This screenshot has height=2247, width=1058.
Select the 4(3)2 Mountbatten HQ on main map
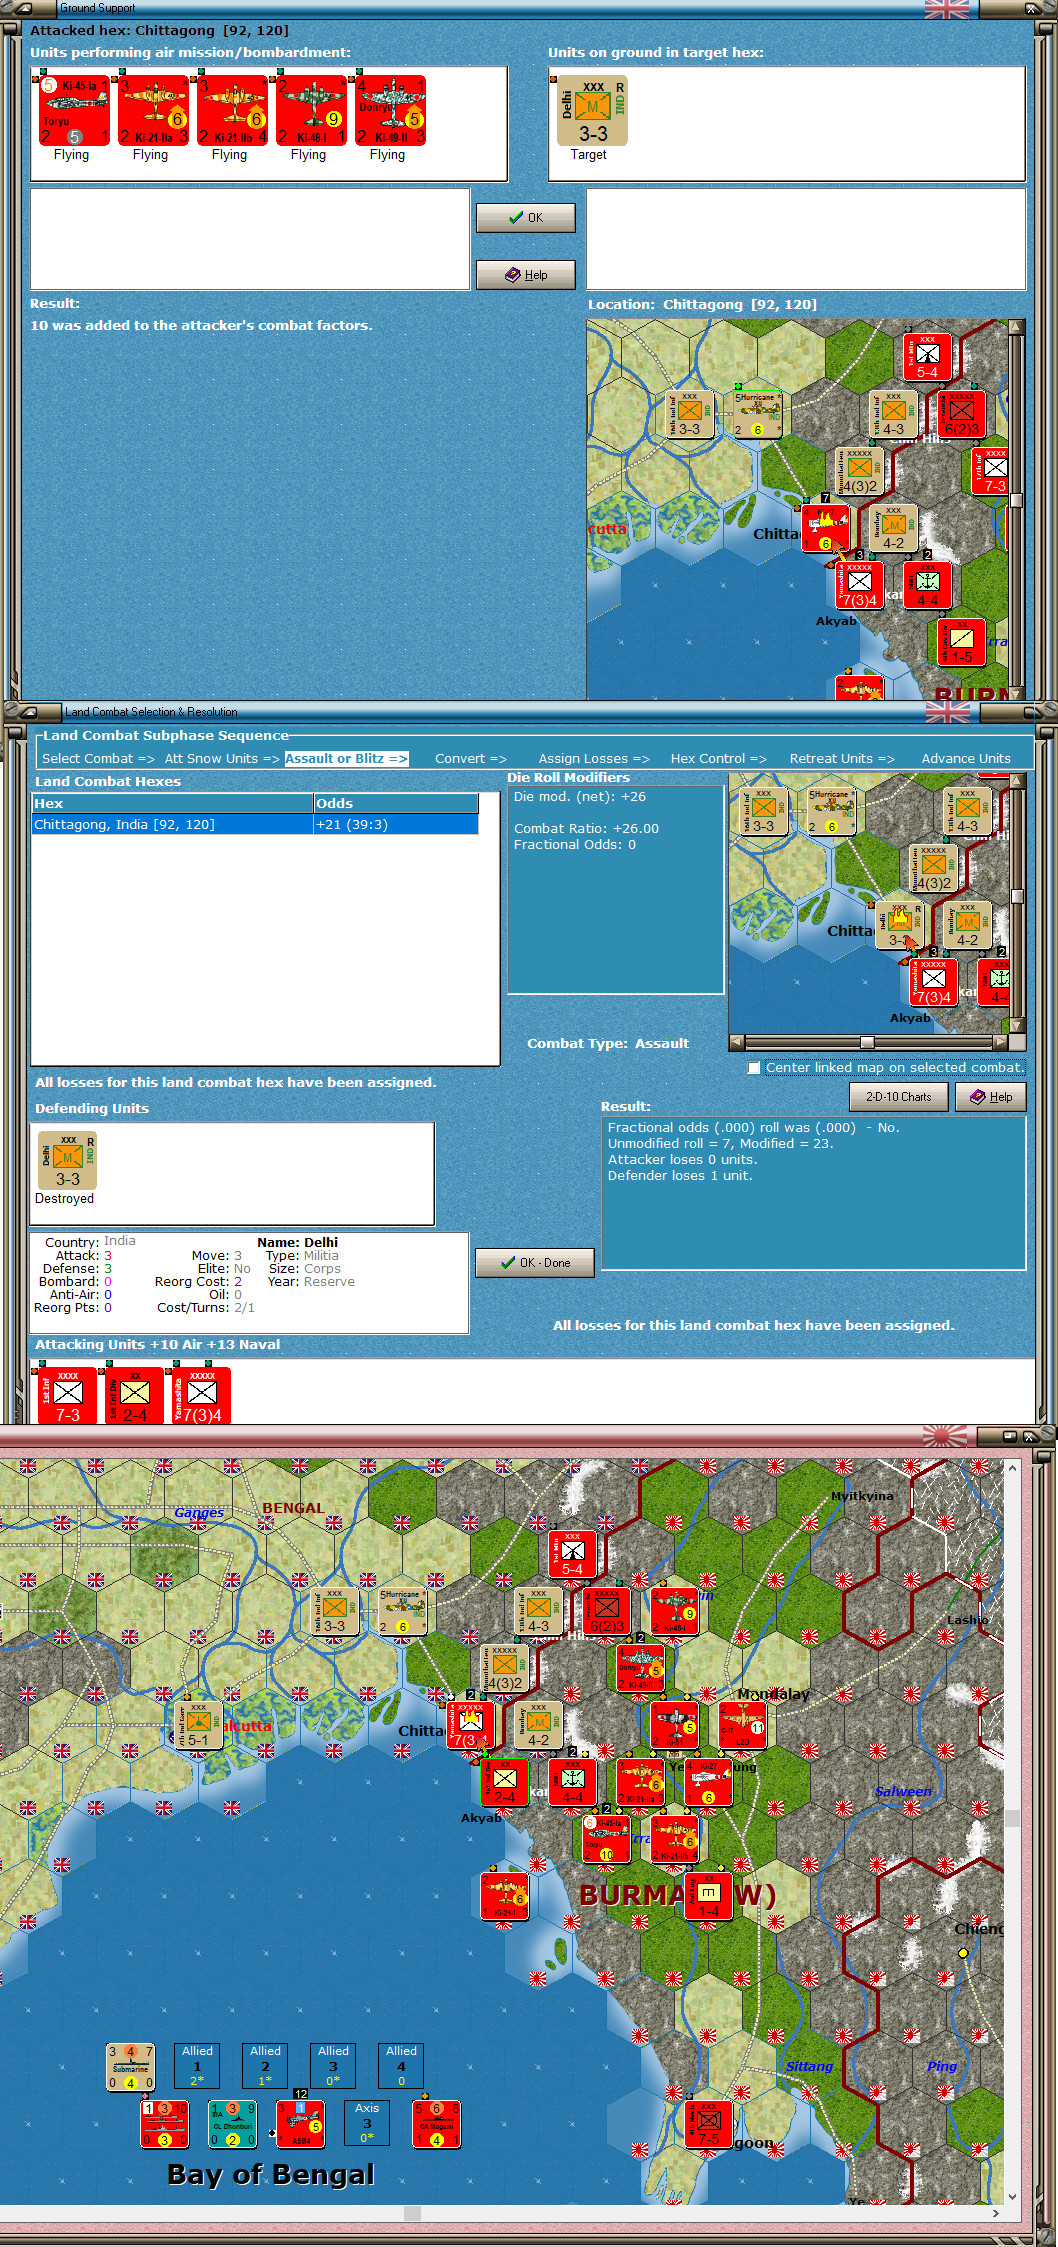504,1667
